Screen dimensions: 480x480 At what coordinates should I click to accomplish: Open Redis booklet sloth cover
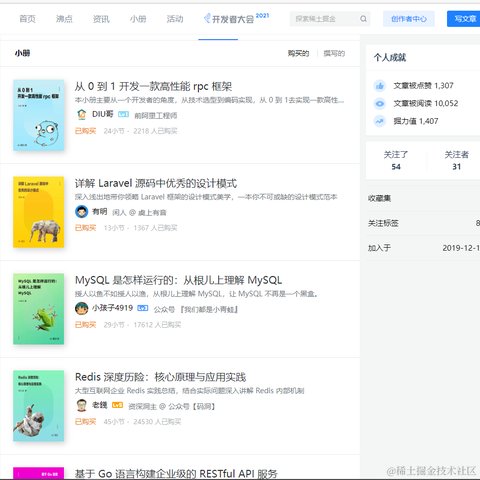point(39,406)
